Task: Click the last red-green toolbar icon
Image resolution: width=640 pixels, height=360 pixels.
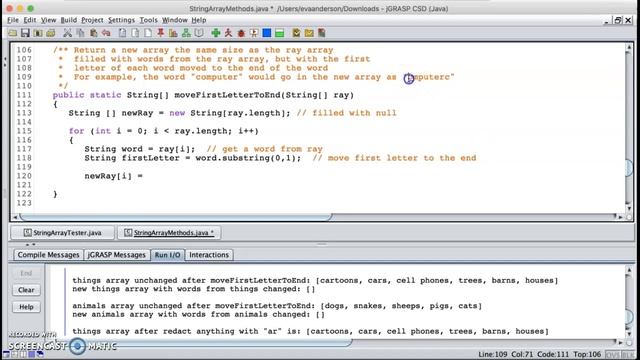Action: 322,33
